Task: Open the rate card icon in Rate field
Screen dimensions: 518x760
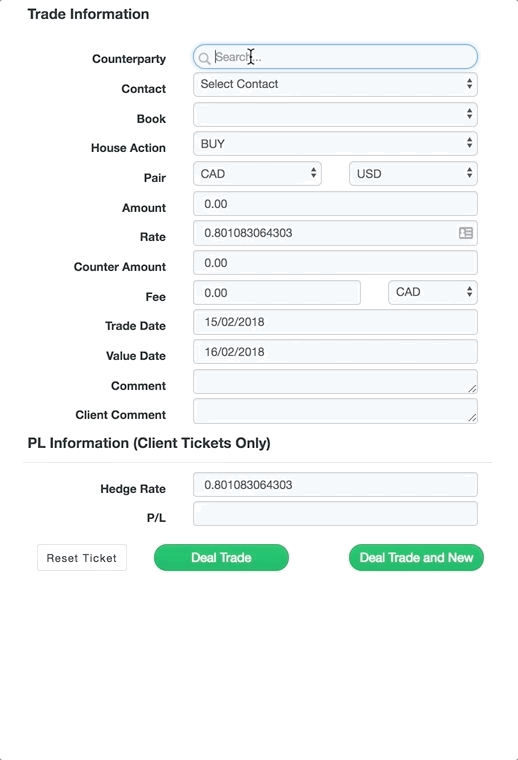Action: pyautogui.click(x=466, y=233)
